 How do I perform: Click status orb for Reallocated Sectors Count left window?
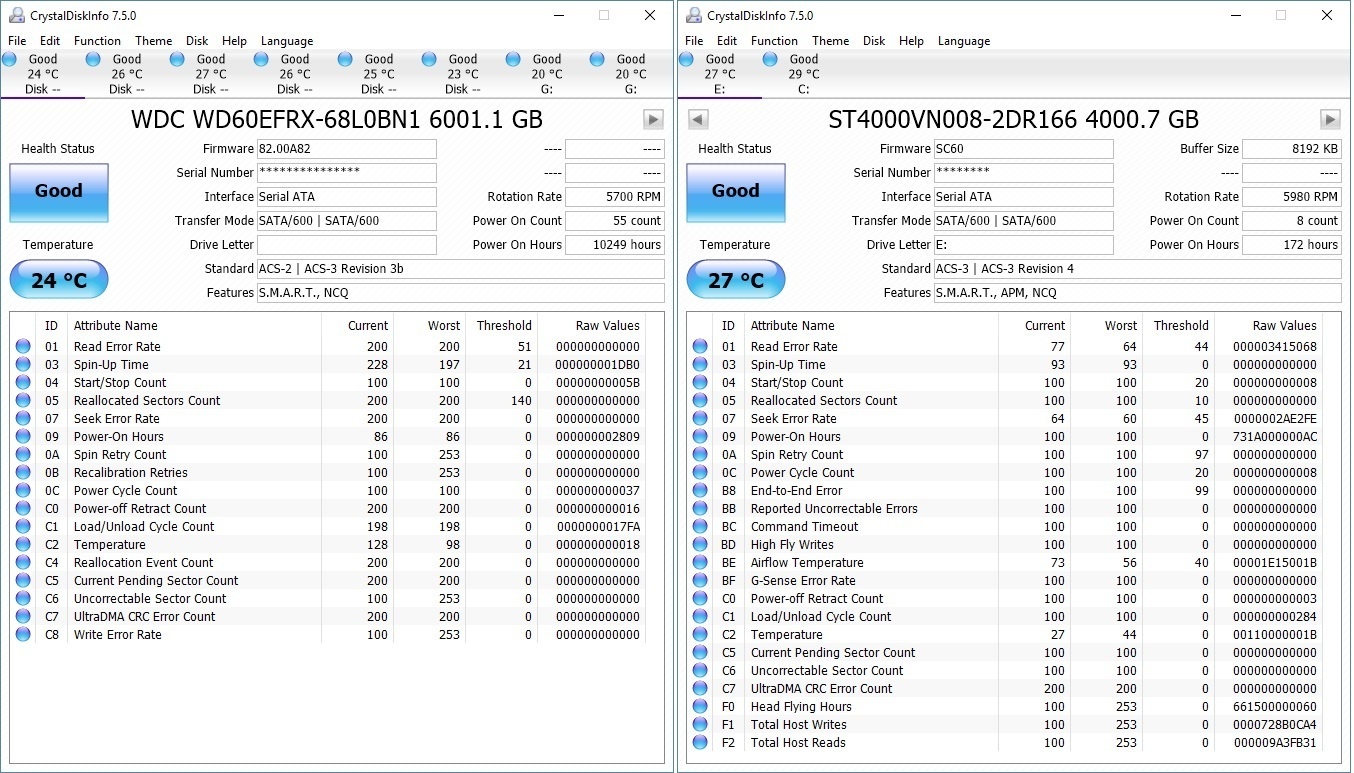pyautogui.click(x=23, y=401)
